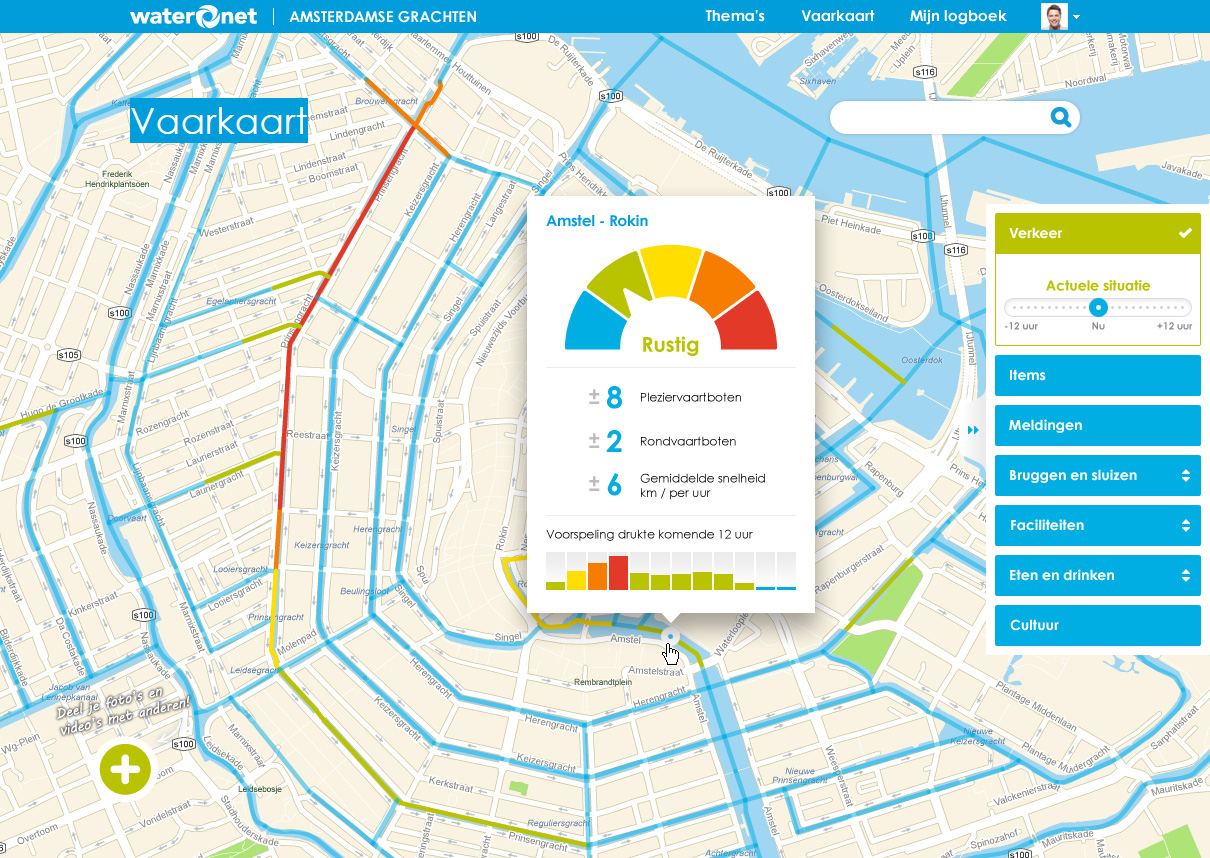Toggle the Items layer
The image size is (1210, 858).
pos(1097,375)
